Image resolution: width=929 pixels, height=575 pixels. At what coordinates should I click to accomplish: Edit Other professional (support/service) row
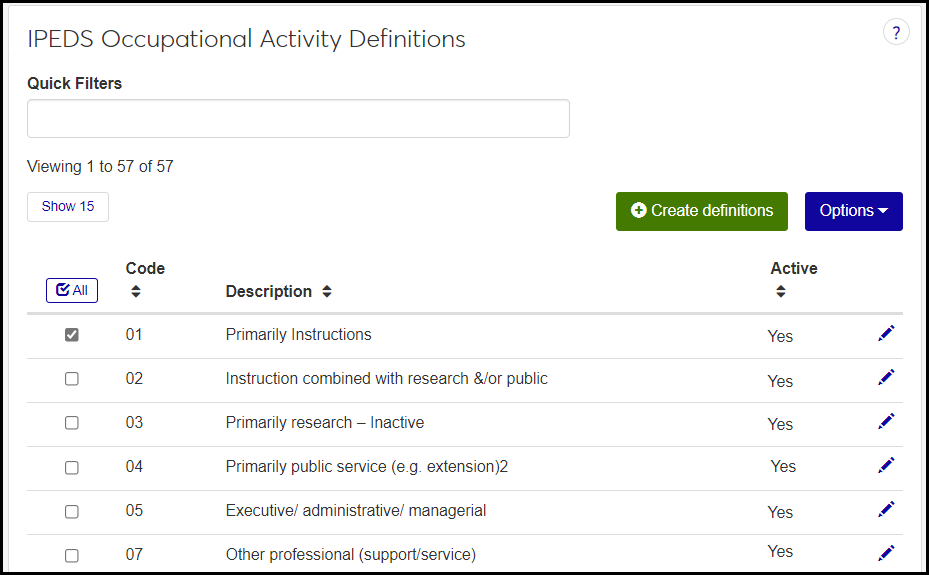[x=886, y=553]
